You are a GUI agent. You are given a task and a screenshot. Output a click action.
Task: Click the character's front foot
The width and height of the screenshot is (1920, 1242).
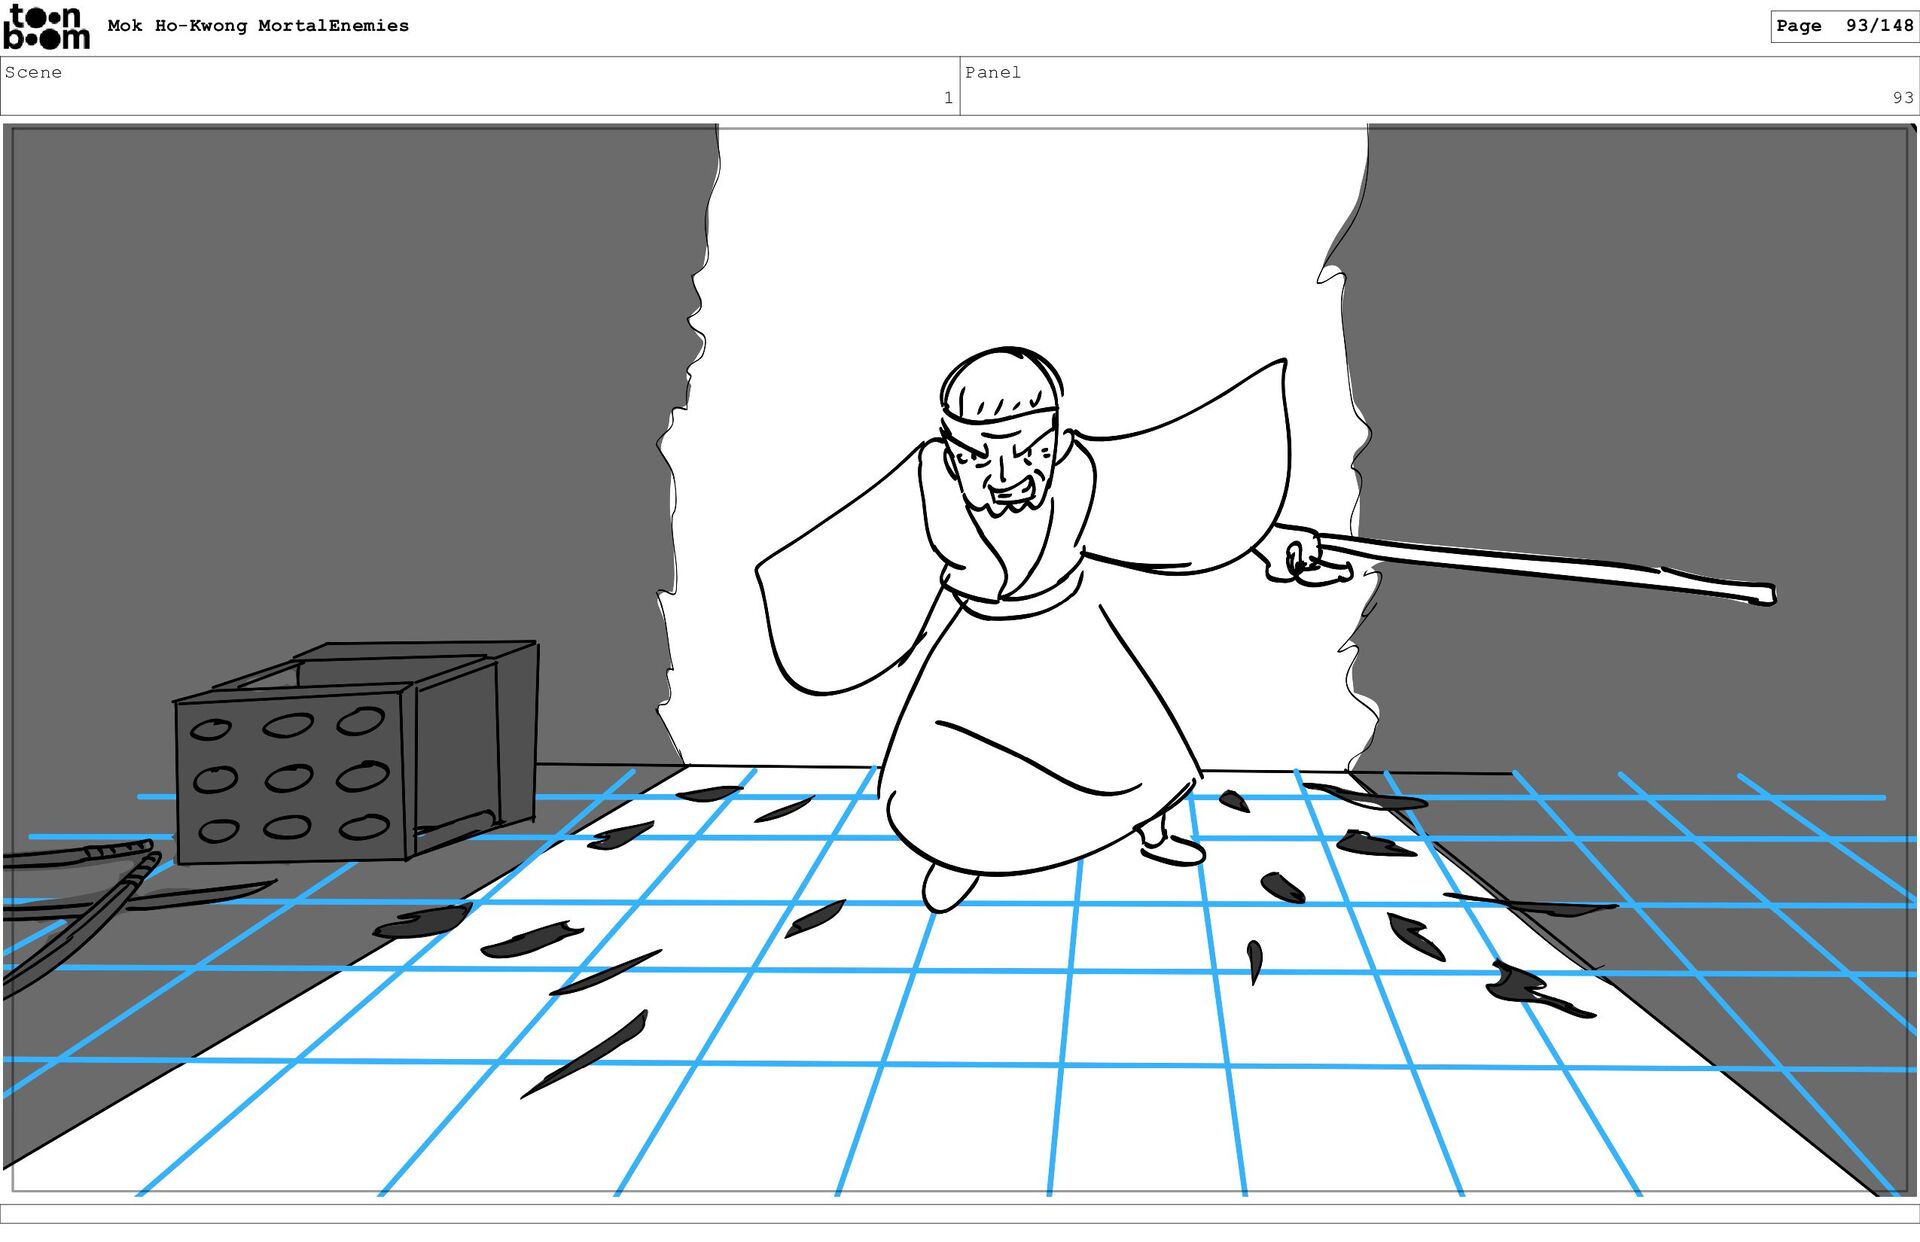tap(945, 888)
